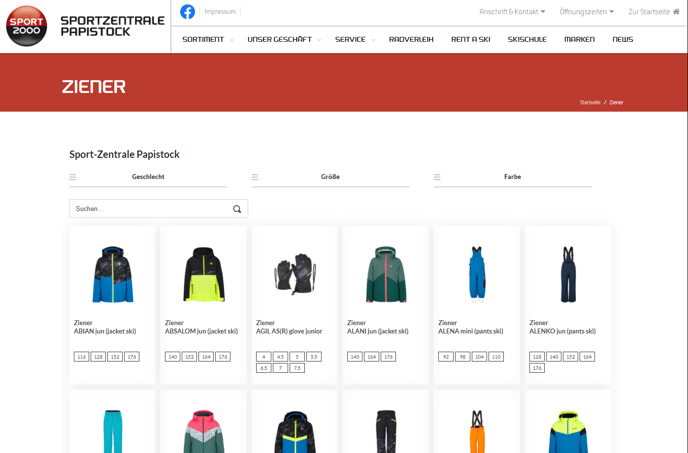
Task: Click the home icon beside Zur Startseite
Action: click(x=676, y=12)
